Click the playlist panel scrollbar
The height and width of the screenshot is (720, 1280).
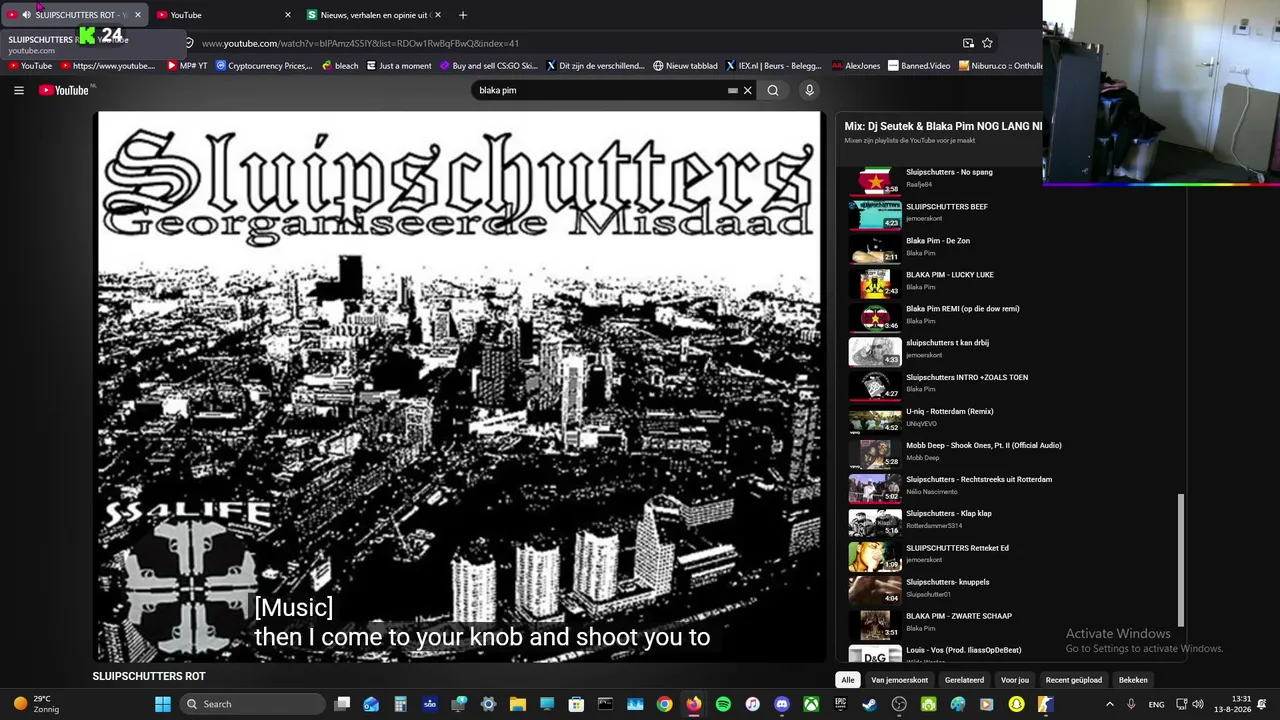[1180, 560]
